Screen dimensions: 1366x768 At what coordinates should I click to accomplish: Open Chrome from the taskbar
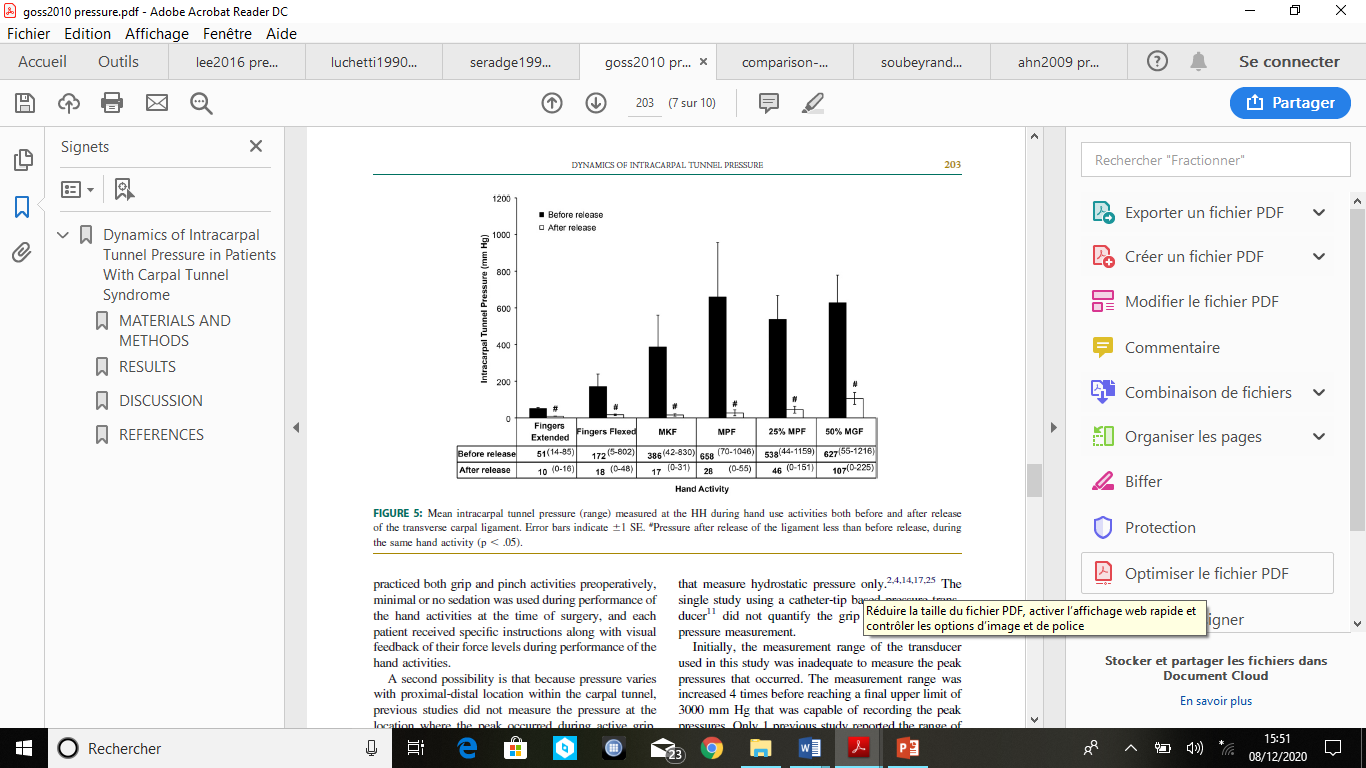coord(712,748)
